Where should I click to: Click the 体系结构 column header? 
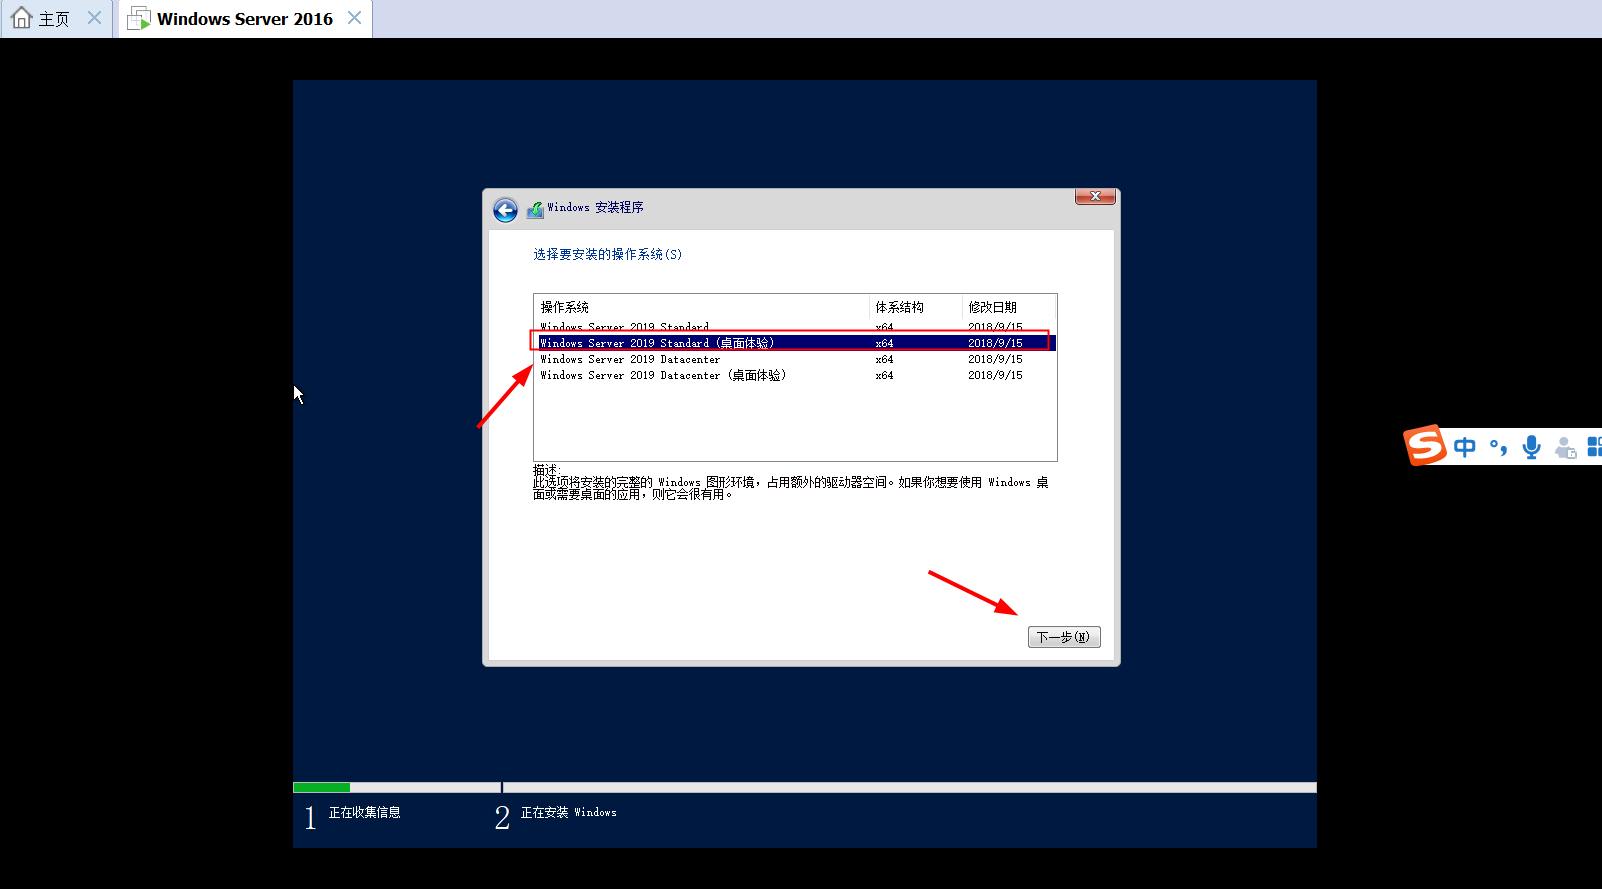[x=916, y=307]
